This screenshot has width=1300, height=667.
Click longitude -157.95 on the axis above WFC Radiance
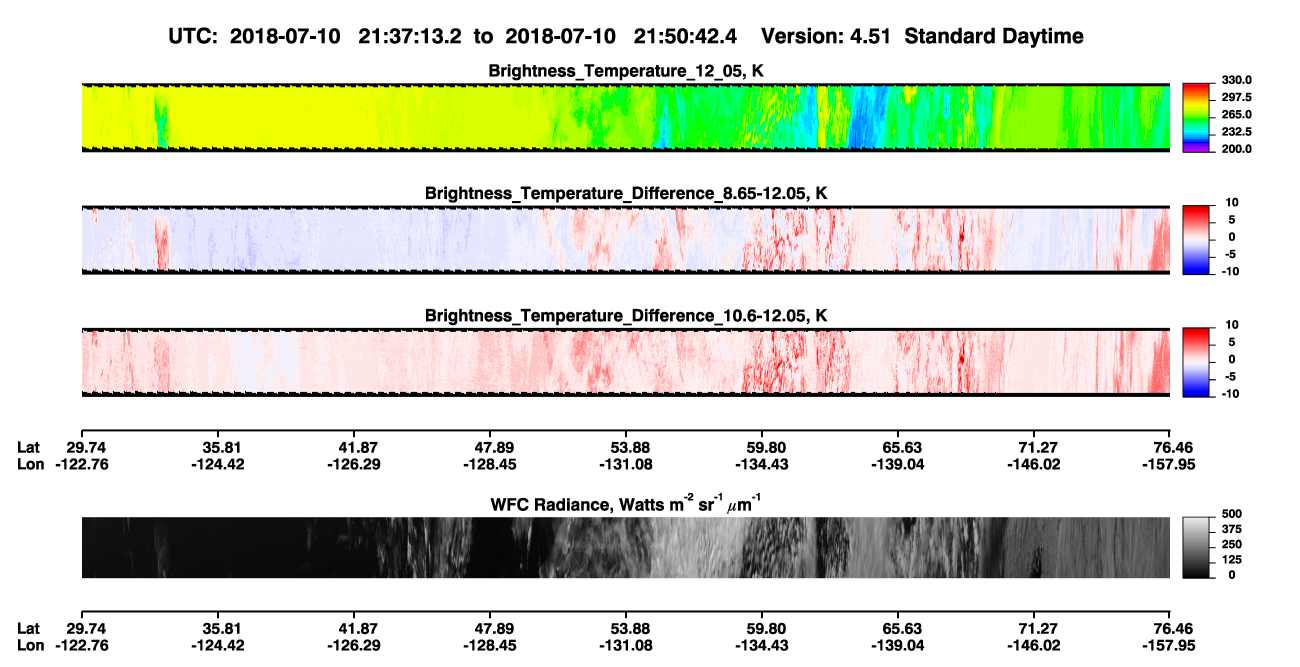pos(1170,464)
